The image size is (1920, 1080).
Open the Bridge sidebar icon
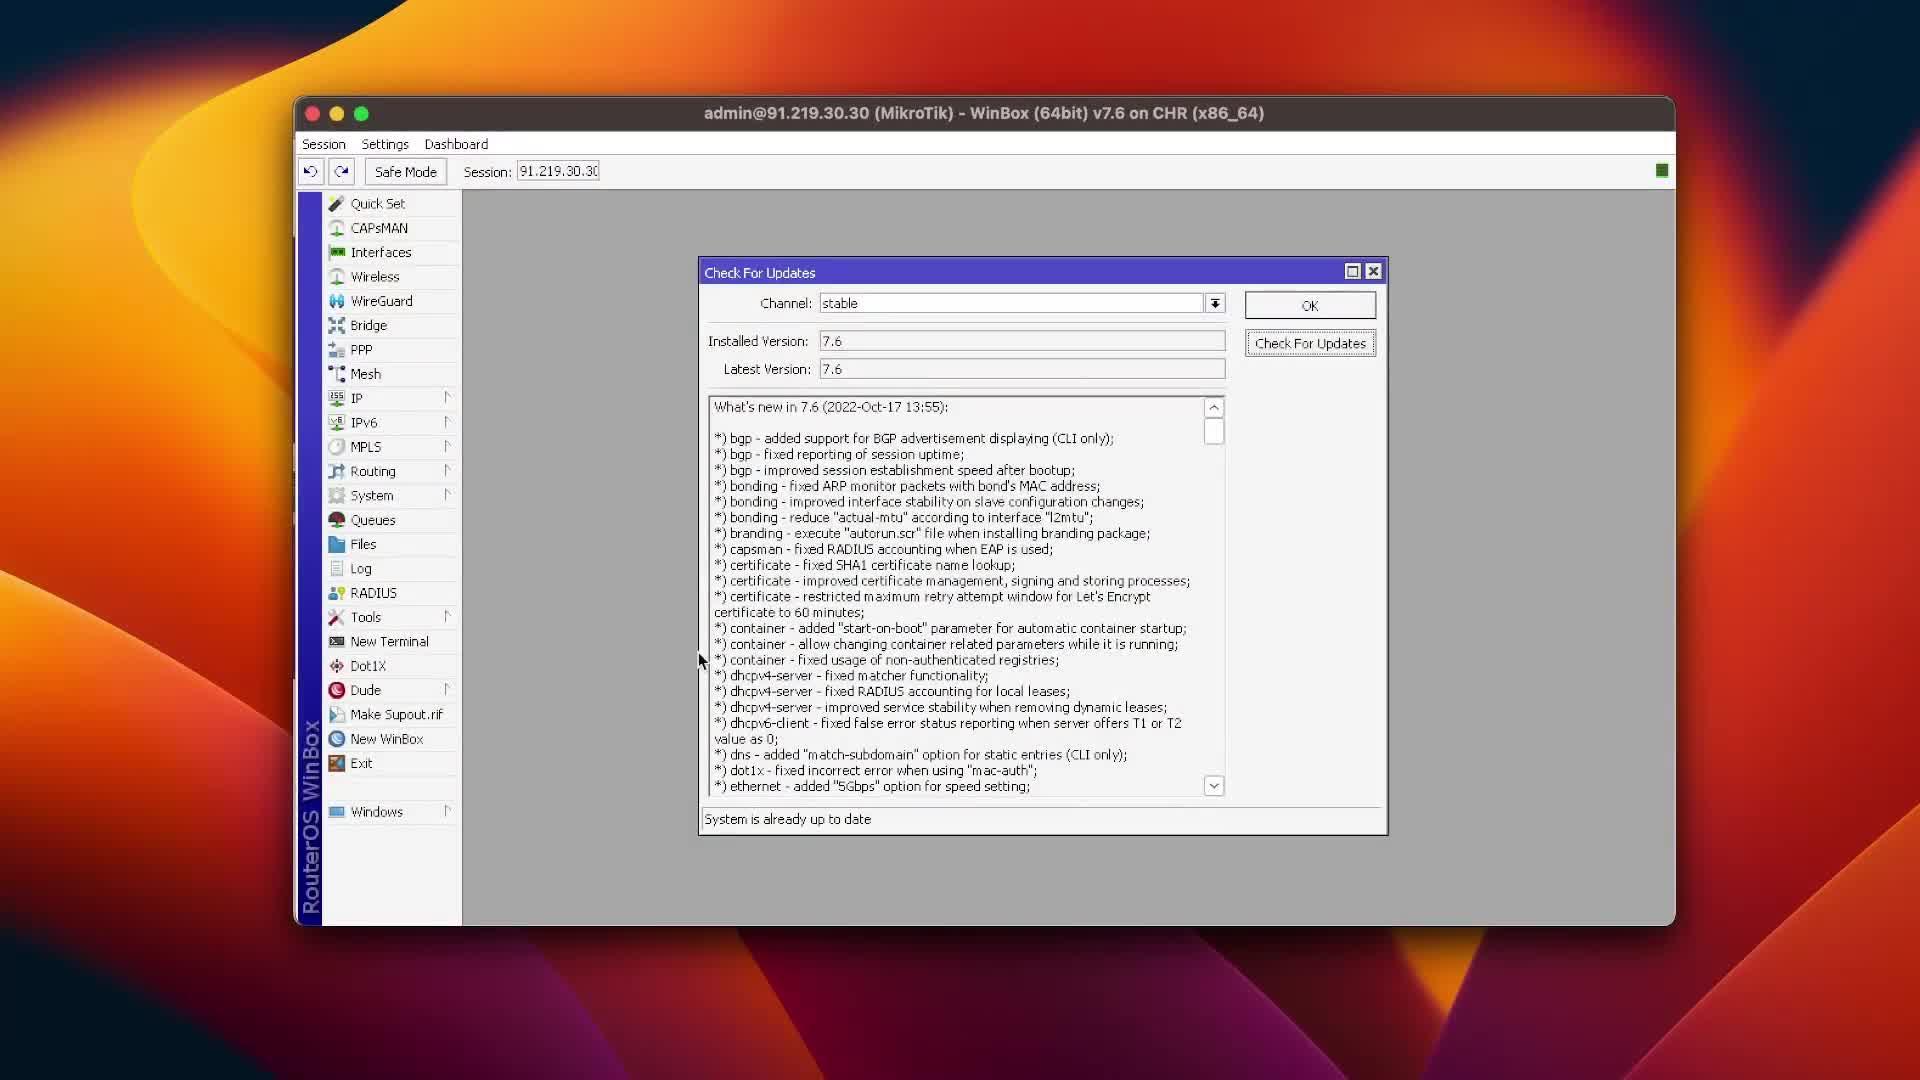[x=336, y=325]
